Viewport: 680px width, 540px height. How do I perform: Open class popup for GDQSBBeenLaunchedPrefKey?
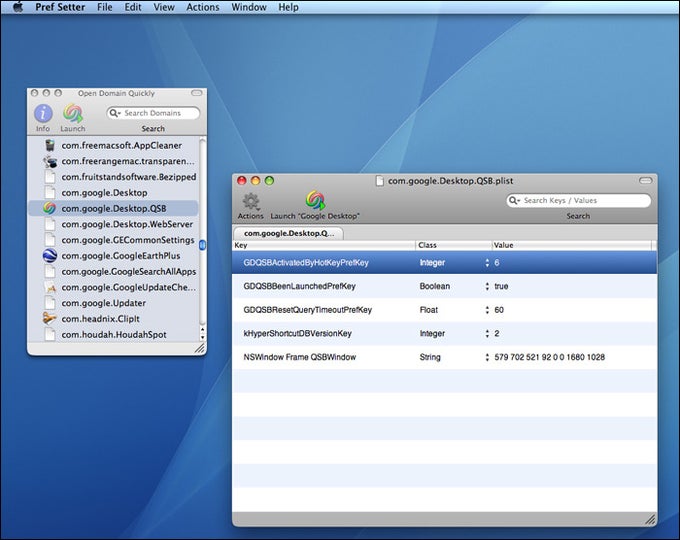click(487, 286)
